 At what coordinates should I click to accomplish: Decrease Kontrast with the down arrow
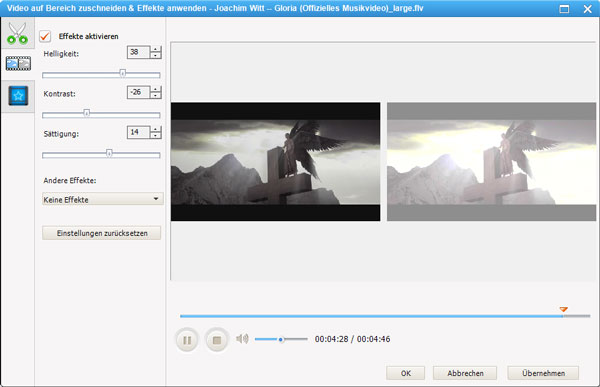tap(156, 96)
